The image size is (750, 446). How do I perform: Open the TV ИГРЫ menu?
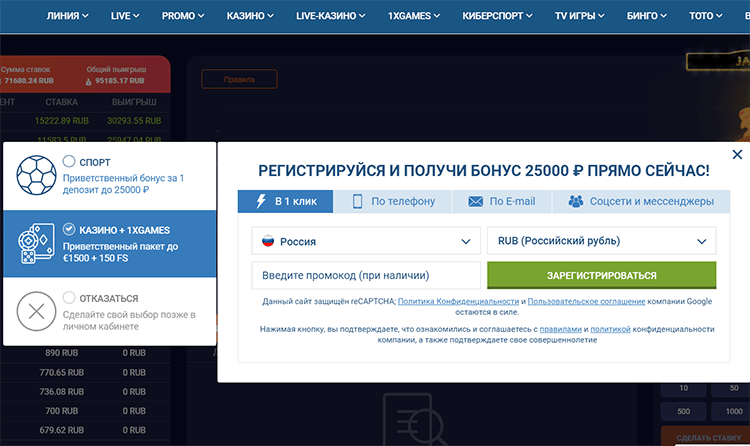(580, 16)
